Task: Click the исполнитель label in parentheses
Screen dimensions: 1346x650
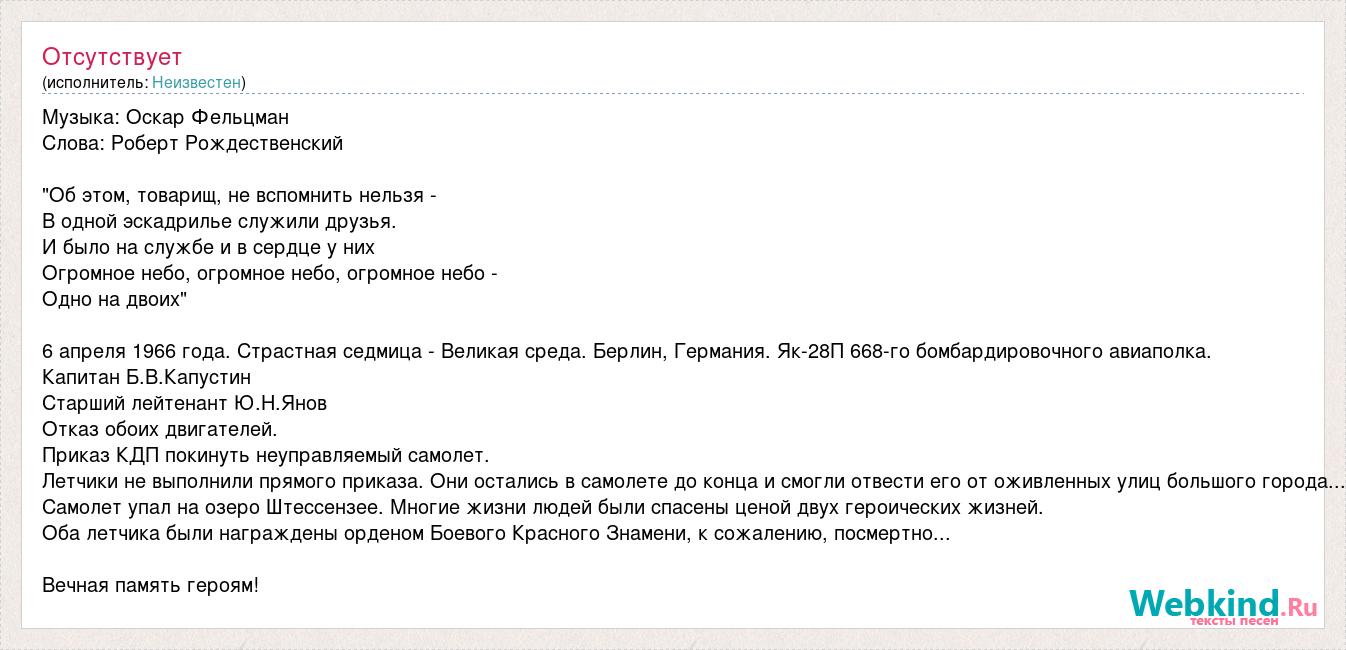Action: point(97,83)
